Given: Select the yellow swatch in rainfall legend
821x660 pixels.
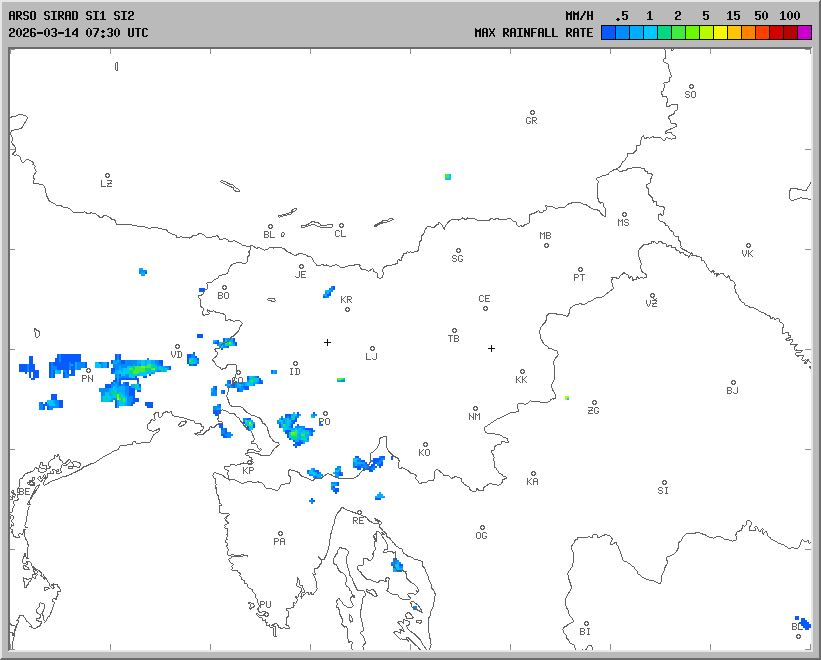Looking at the screenshot, I should coord(721,33).
